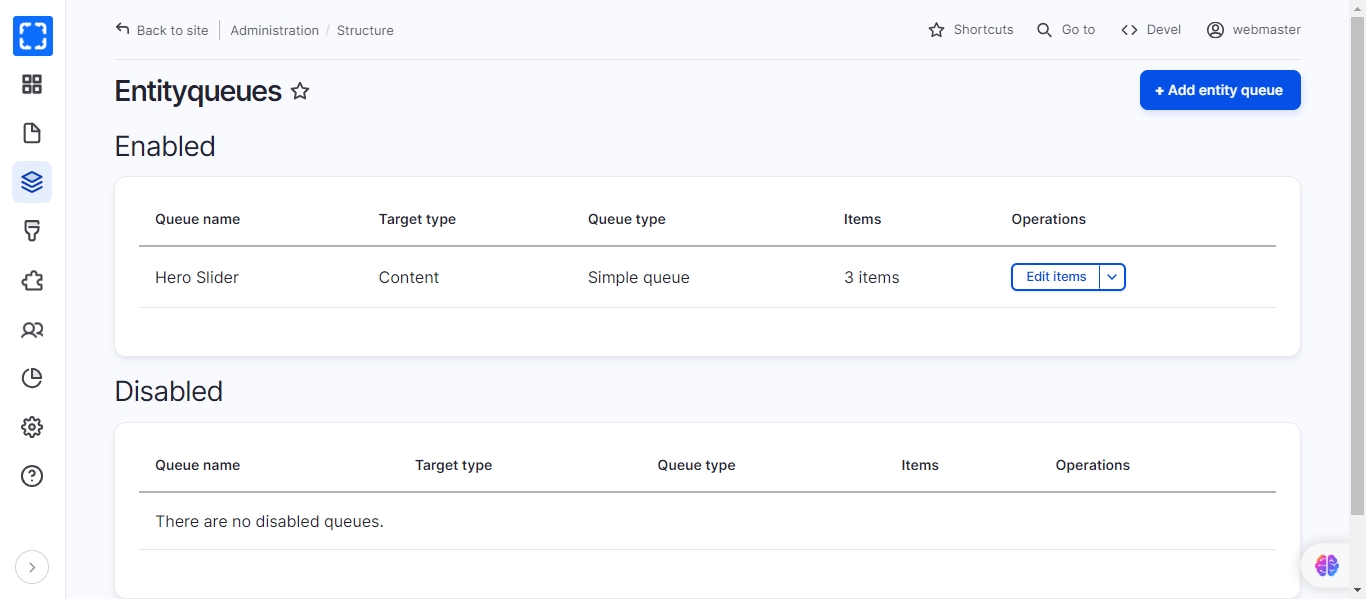
Task: Open the Content page icon in sidebar
Action: [32, 134]
